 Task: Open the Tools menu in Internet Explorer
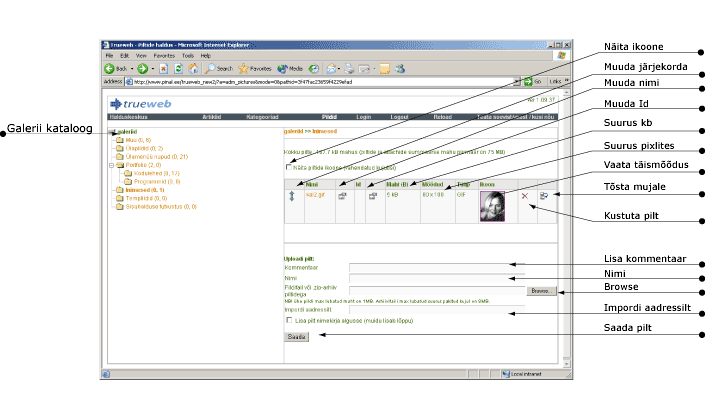(x=189, y=56)
